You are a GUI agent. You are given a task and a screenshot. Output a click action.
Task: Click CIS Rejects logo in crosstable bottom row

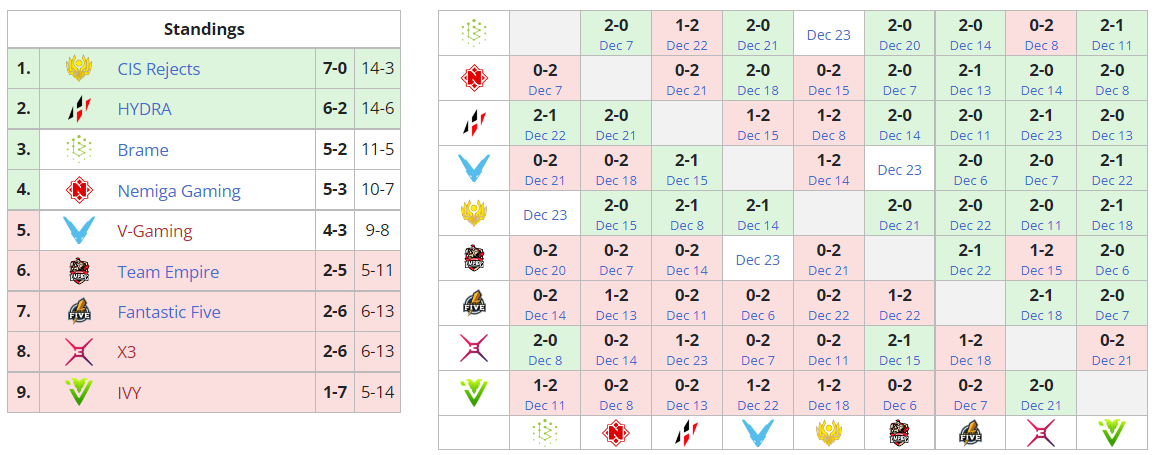829,433
